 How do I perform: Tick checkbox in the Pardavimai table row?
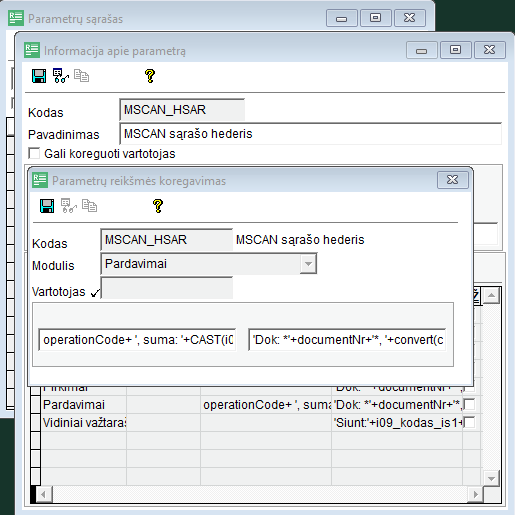click(469, 404)
